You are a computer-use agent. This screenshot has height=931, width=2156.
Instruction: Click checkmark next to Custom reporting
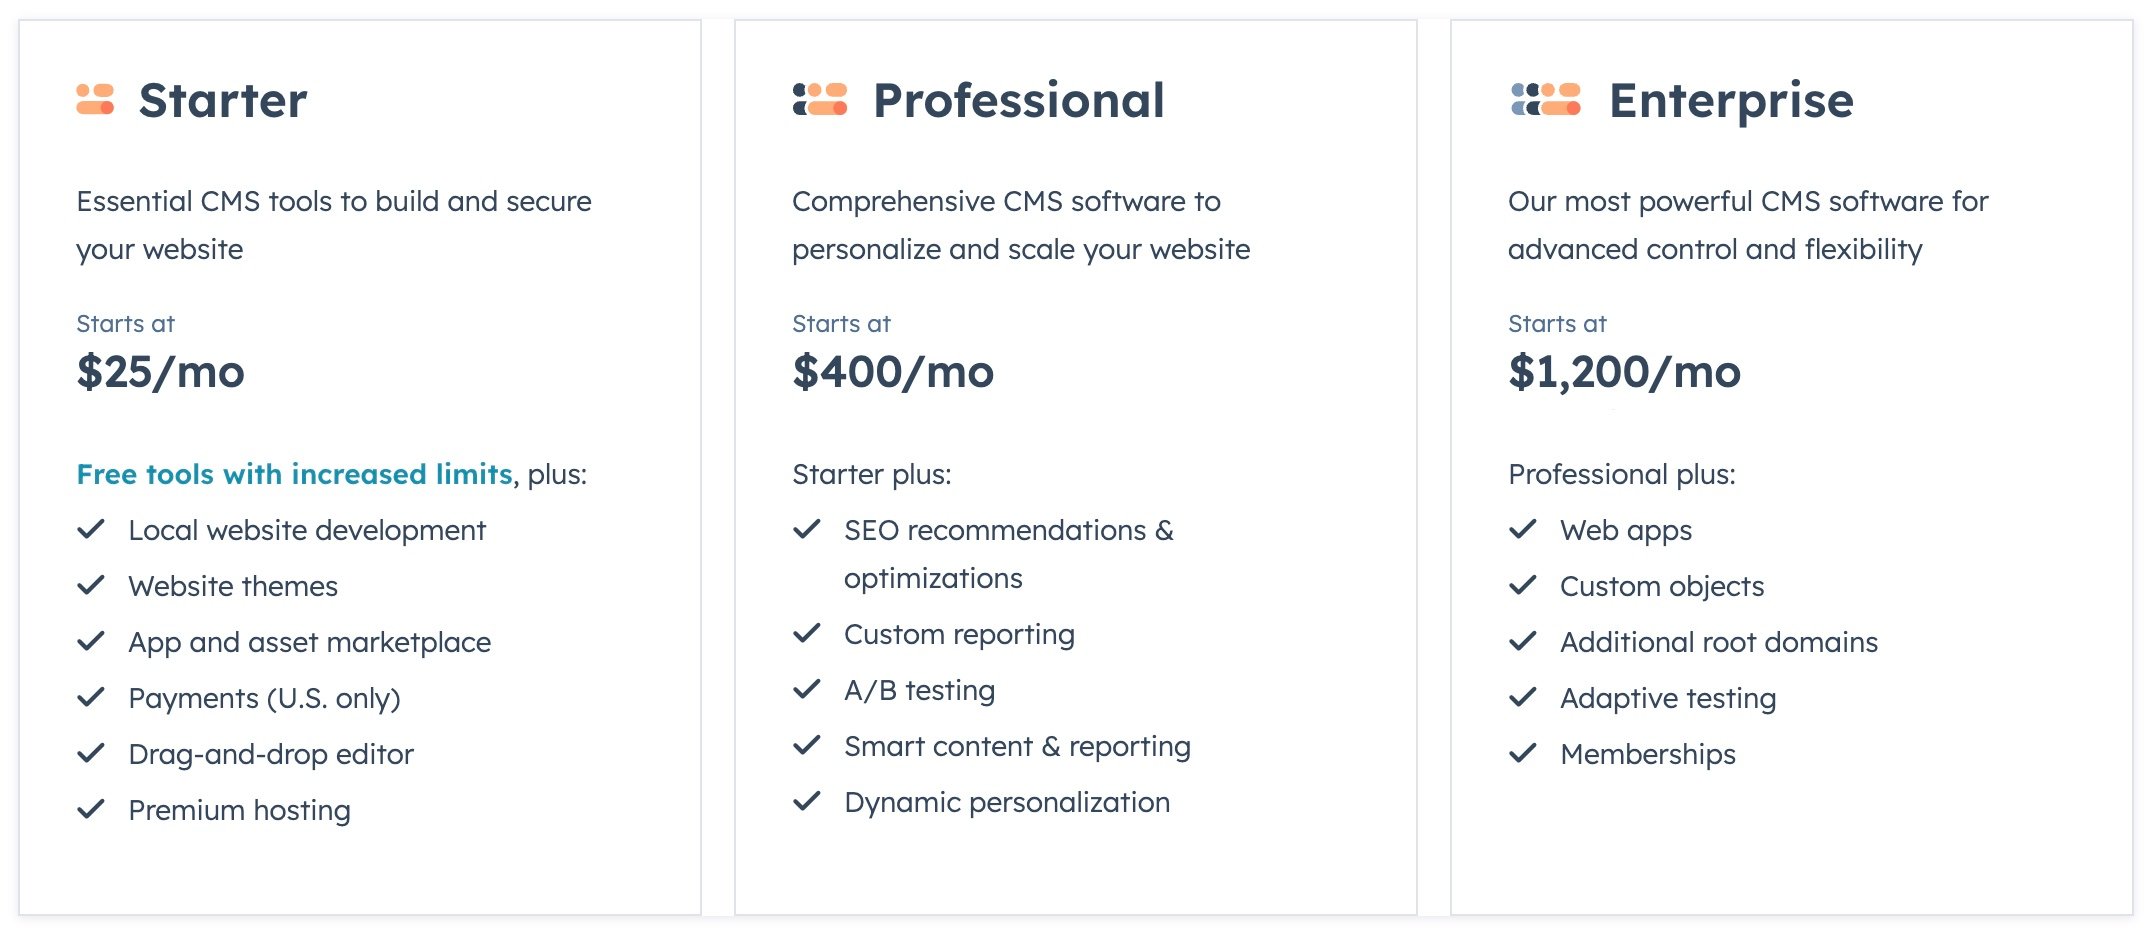807,633
